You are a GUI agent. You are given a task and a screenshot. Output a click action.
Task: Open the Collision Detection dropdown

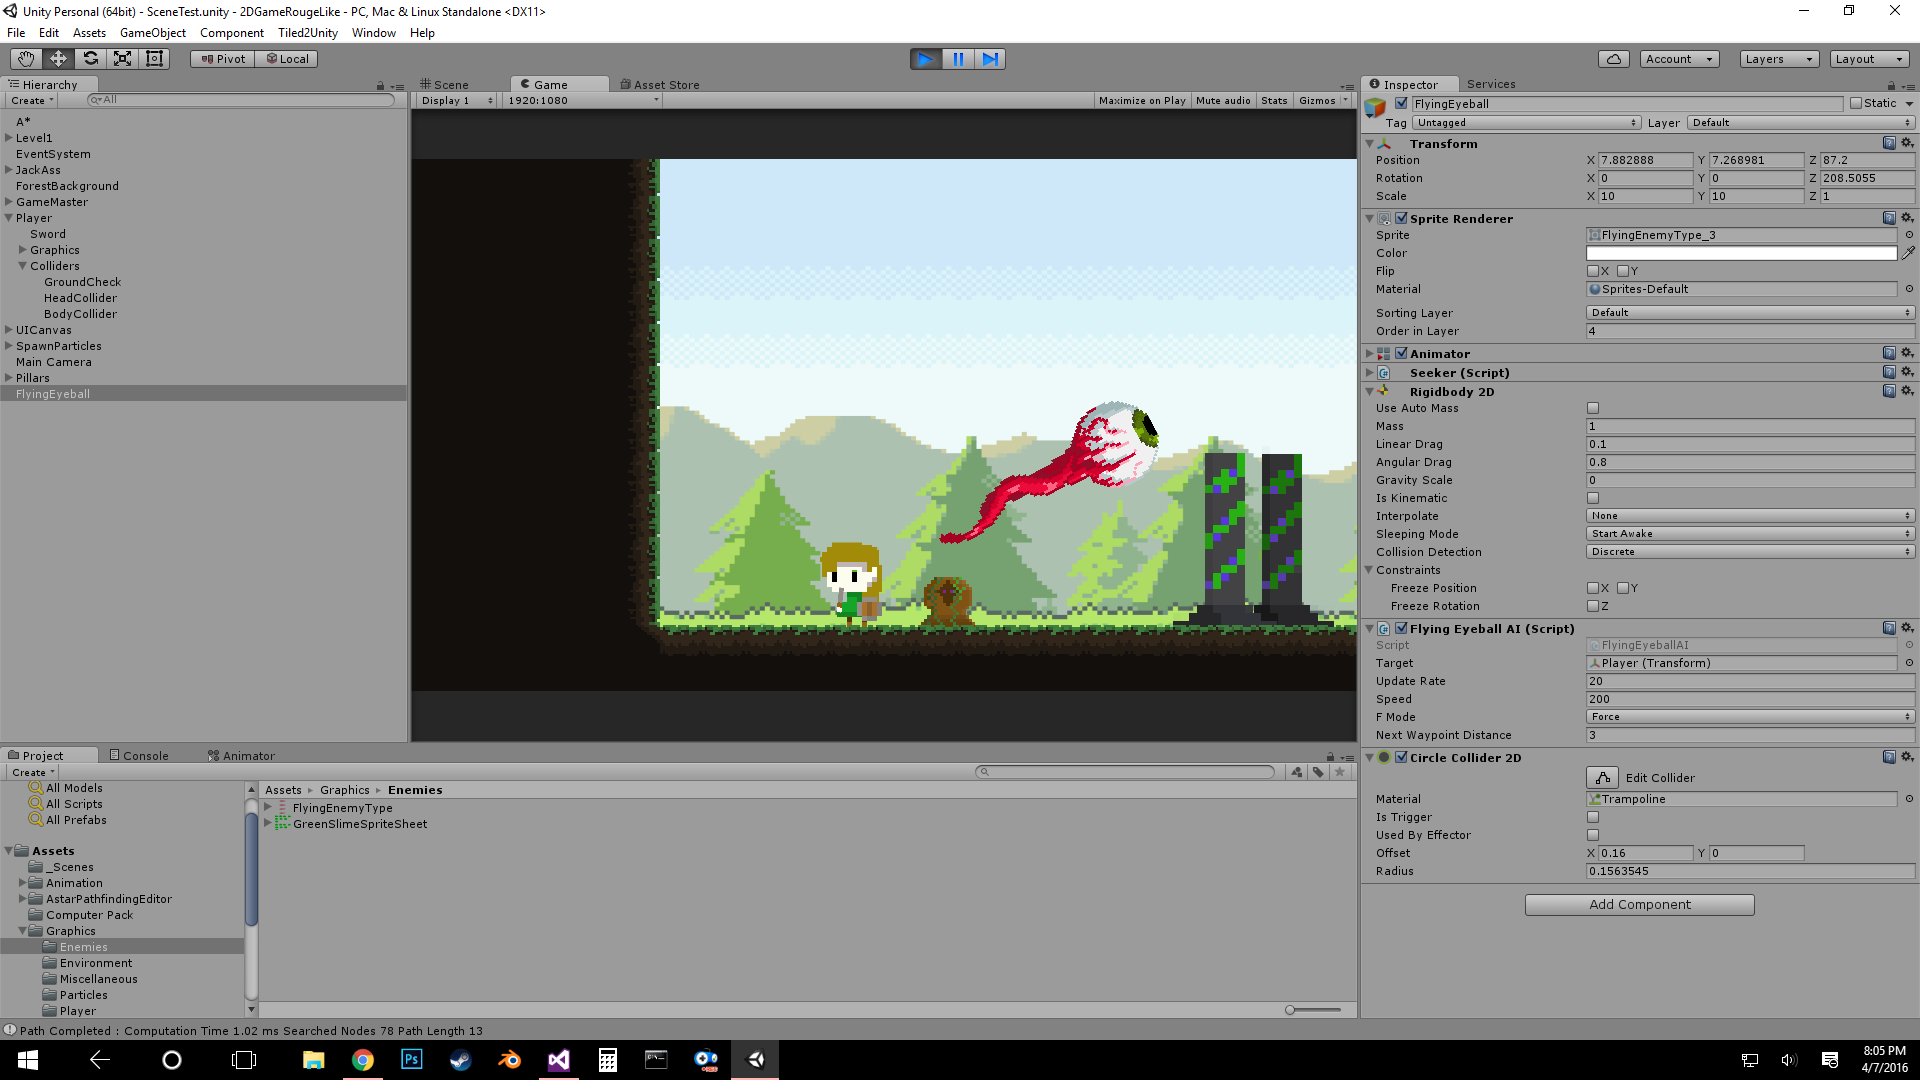point(1750,552)
